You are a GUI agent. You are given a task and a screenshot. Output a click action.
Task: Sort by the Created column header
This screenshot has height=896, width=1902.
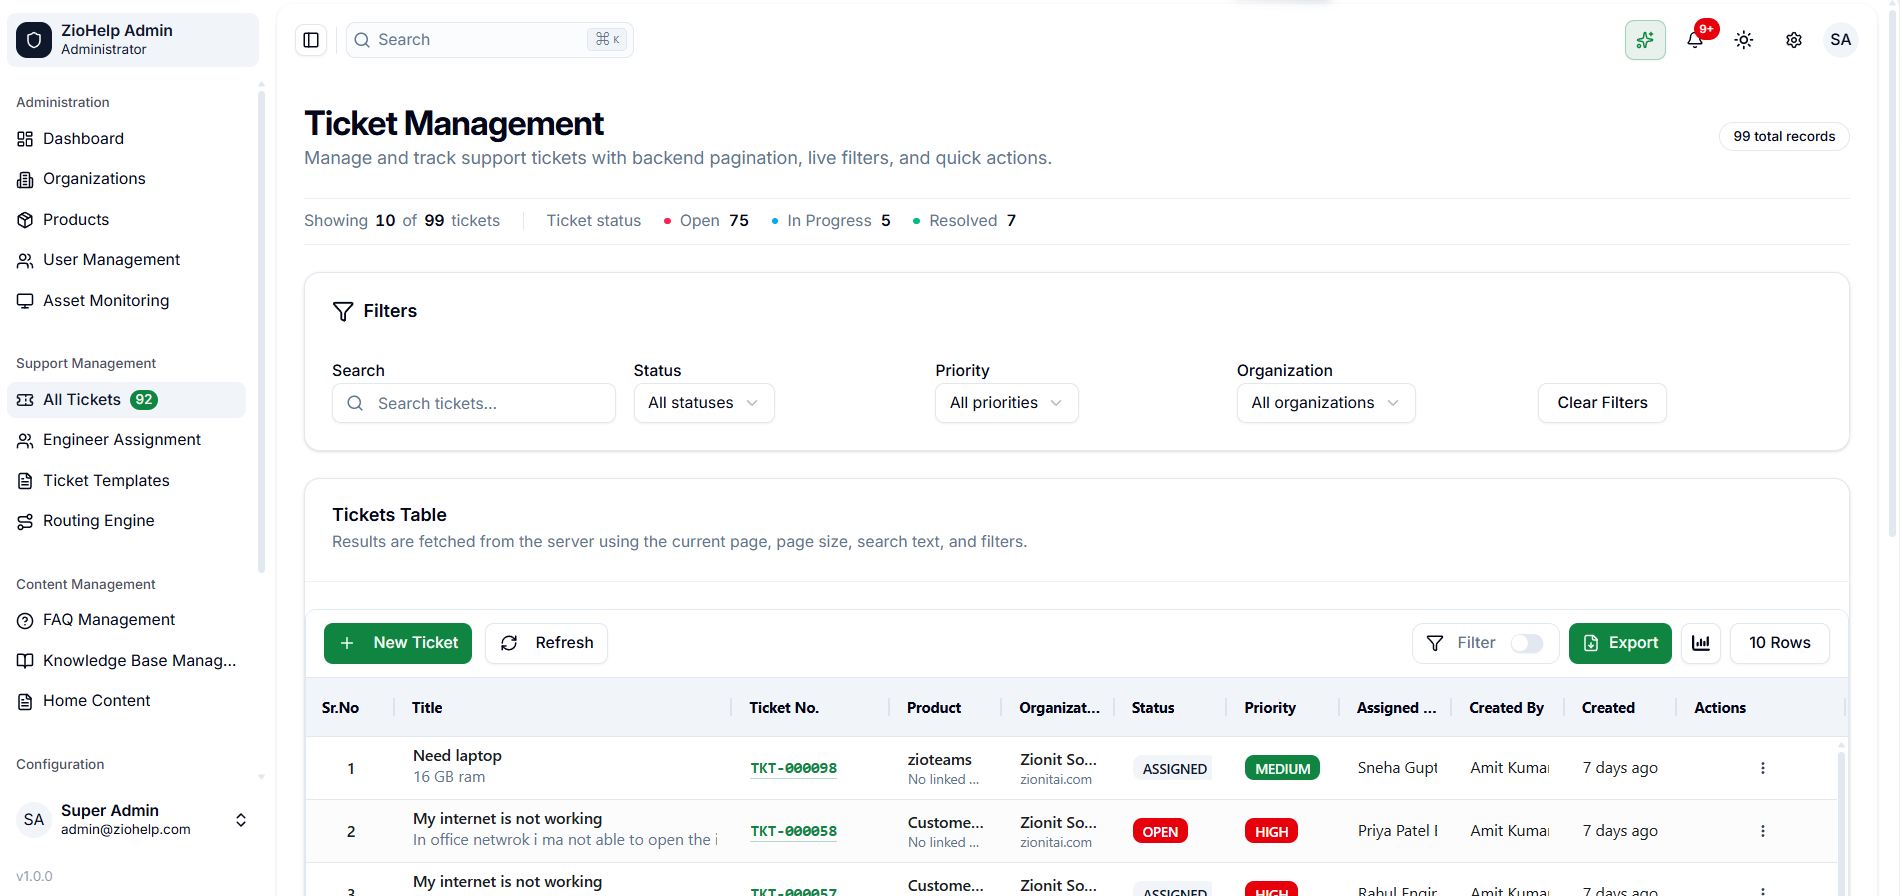(x=1608, y=708)
